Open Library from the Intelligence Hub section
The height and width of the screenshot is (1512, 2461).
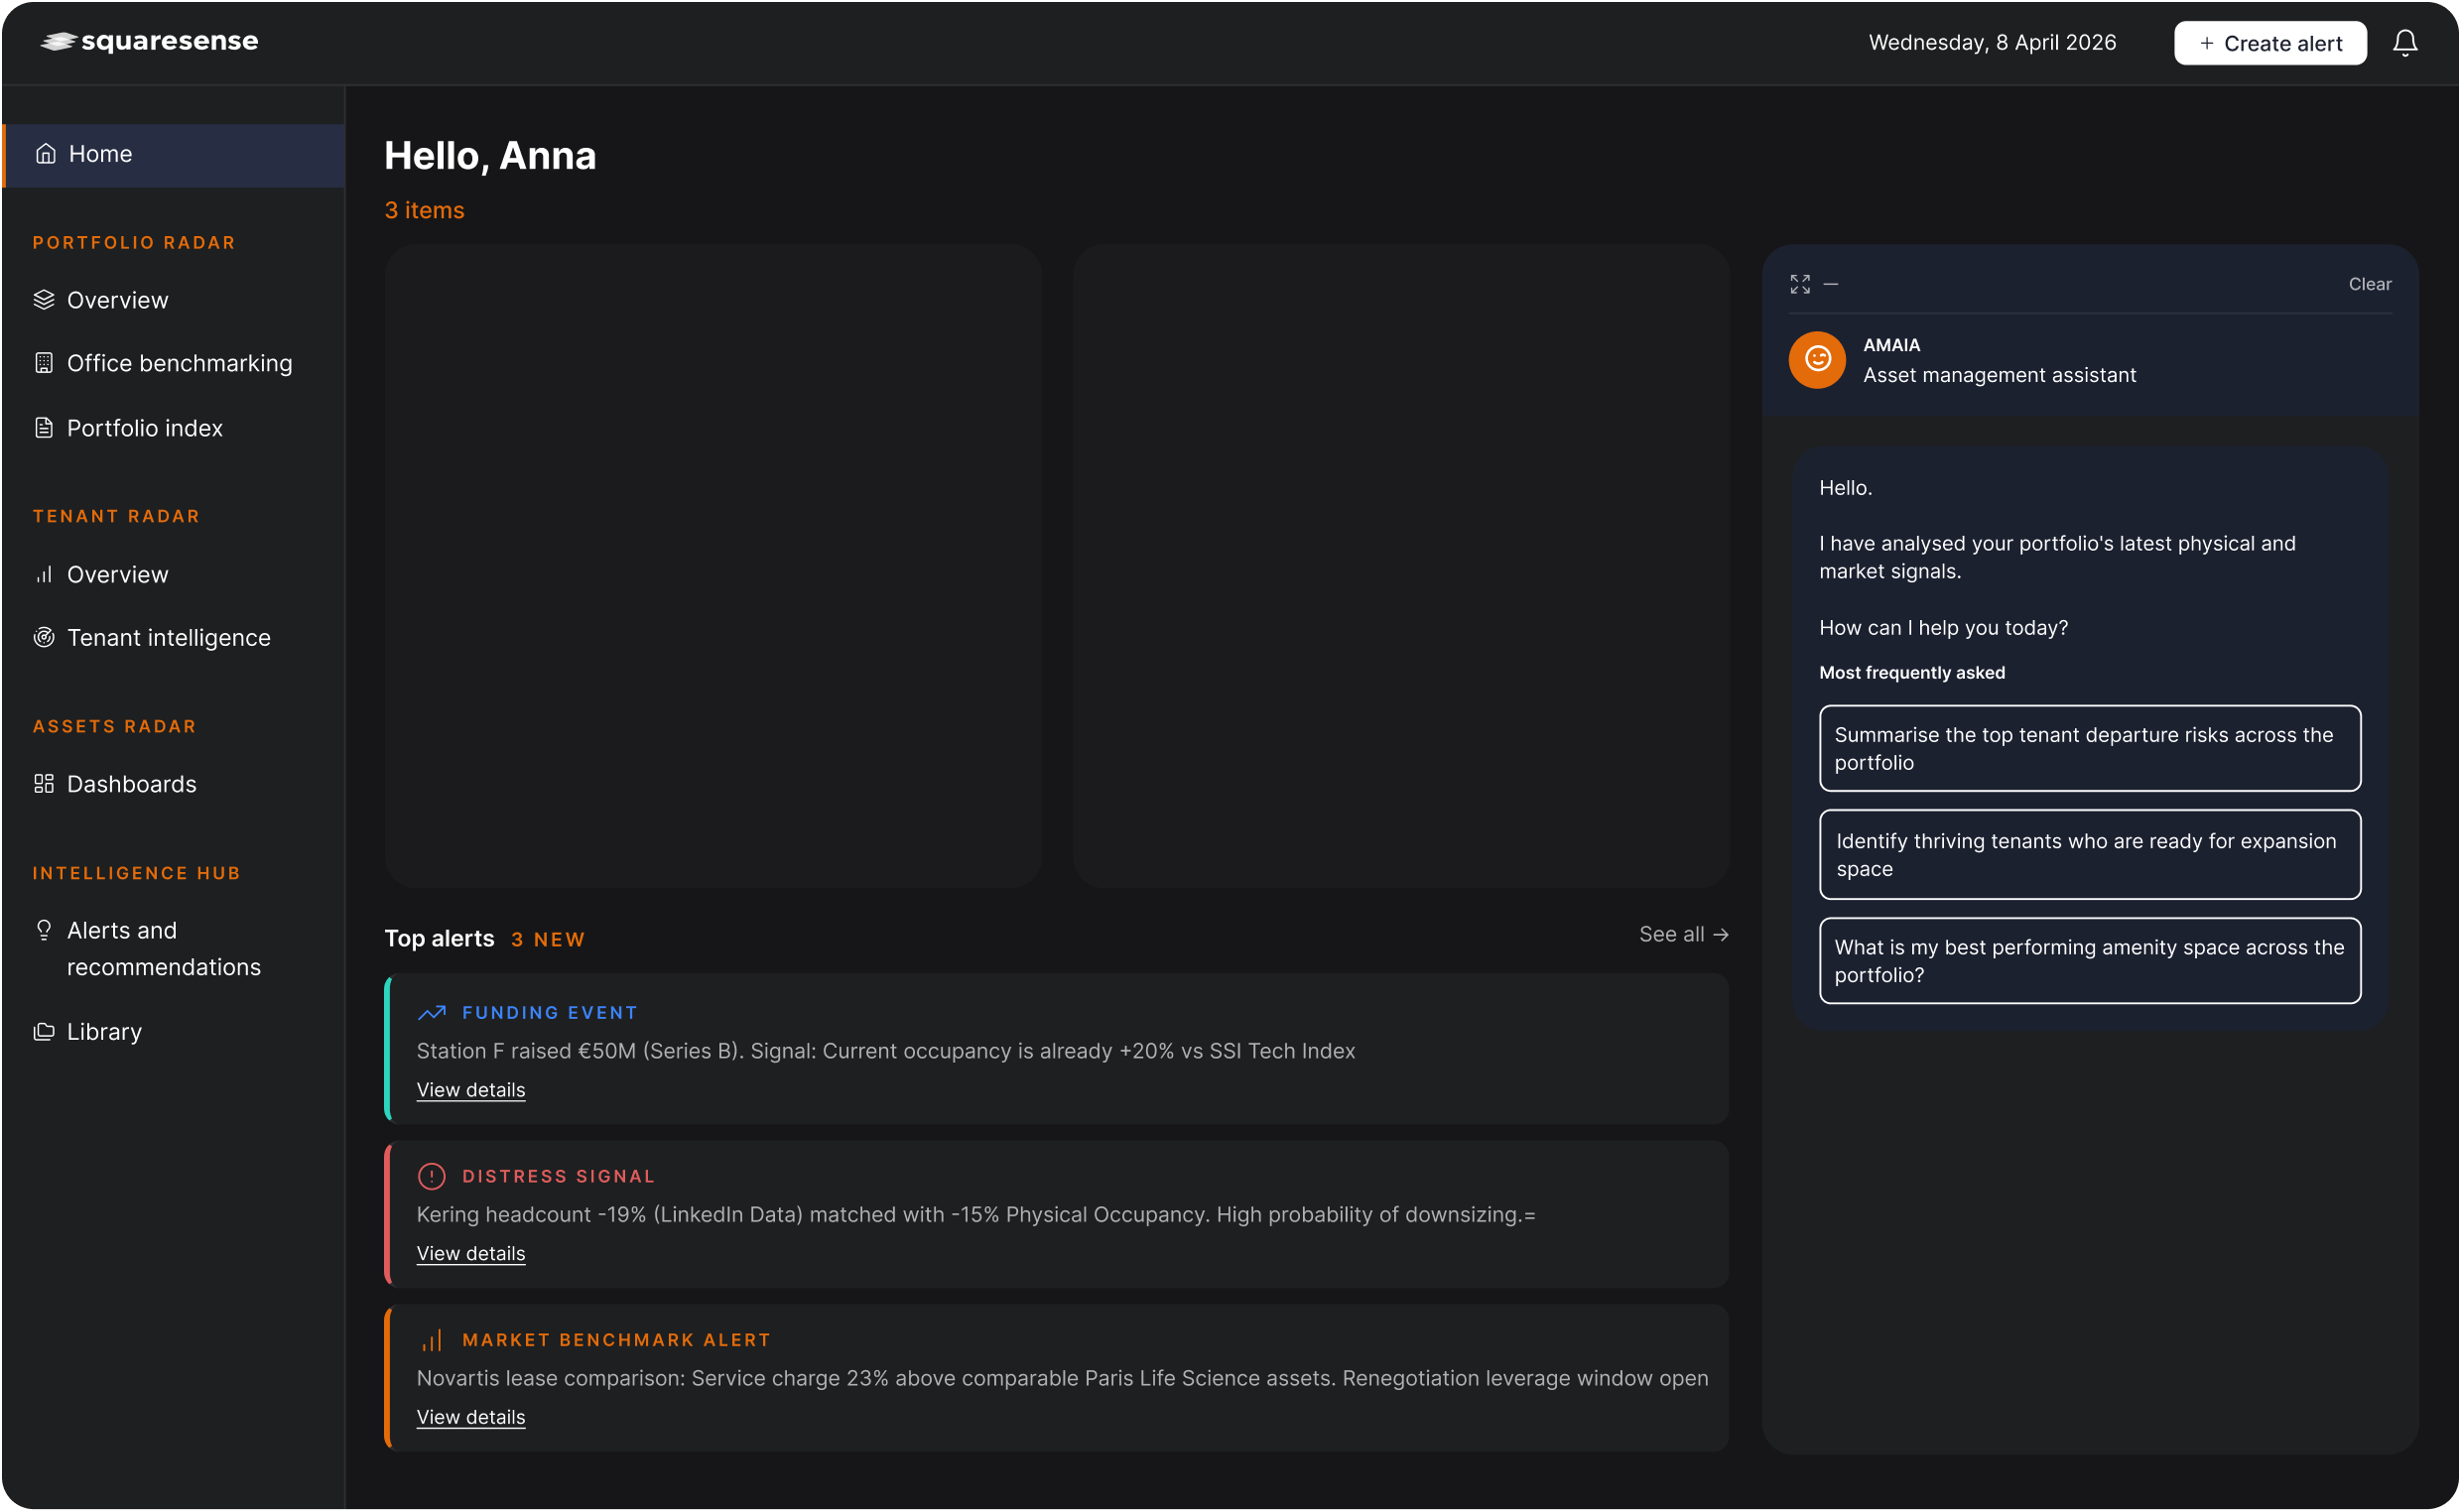[x=104, y=1031]
